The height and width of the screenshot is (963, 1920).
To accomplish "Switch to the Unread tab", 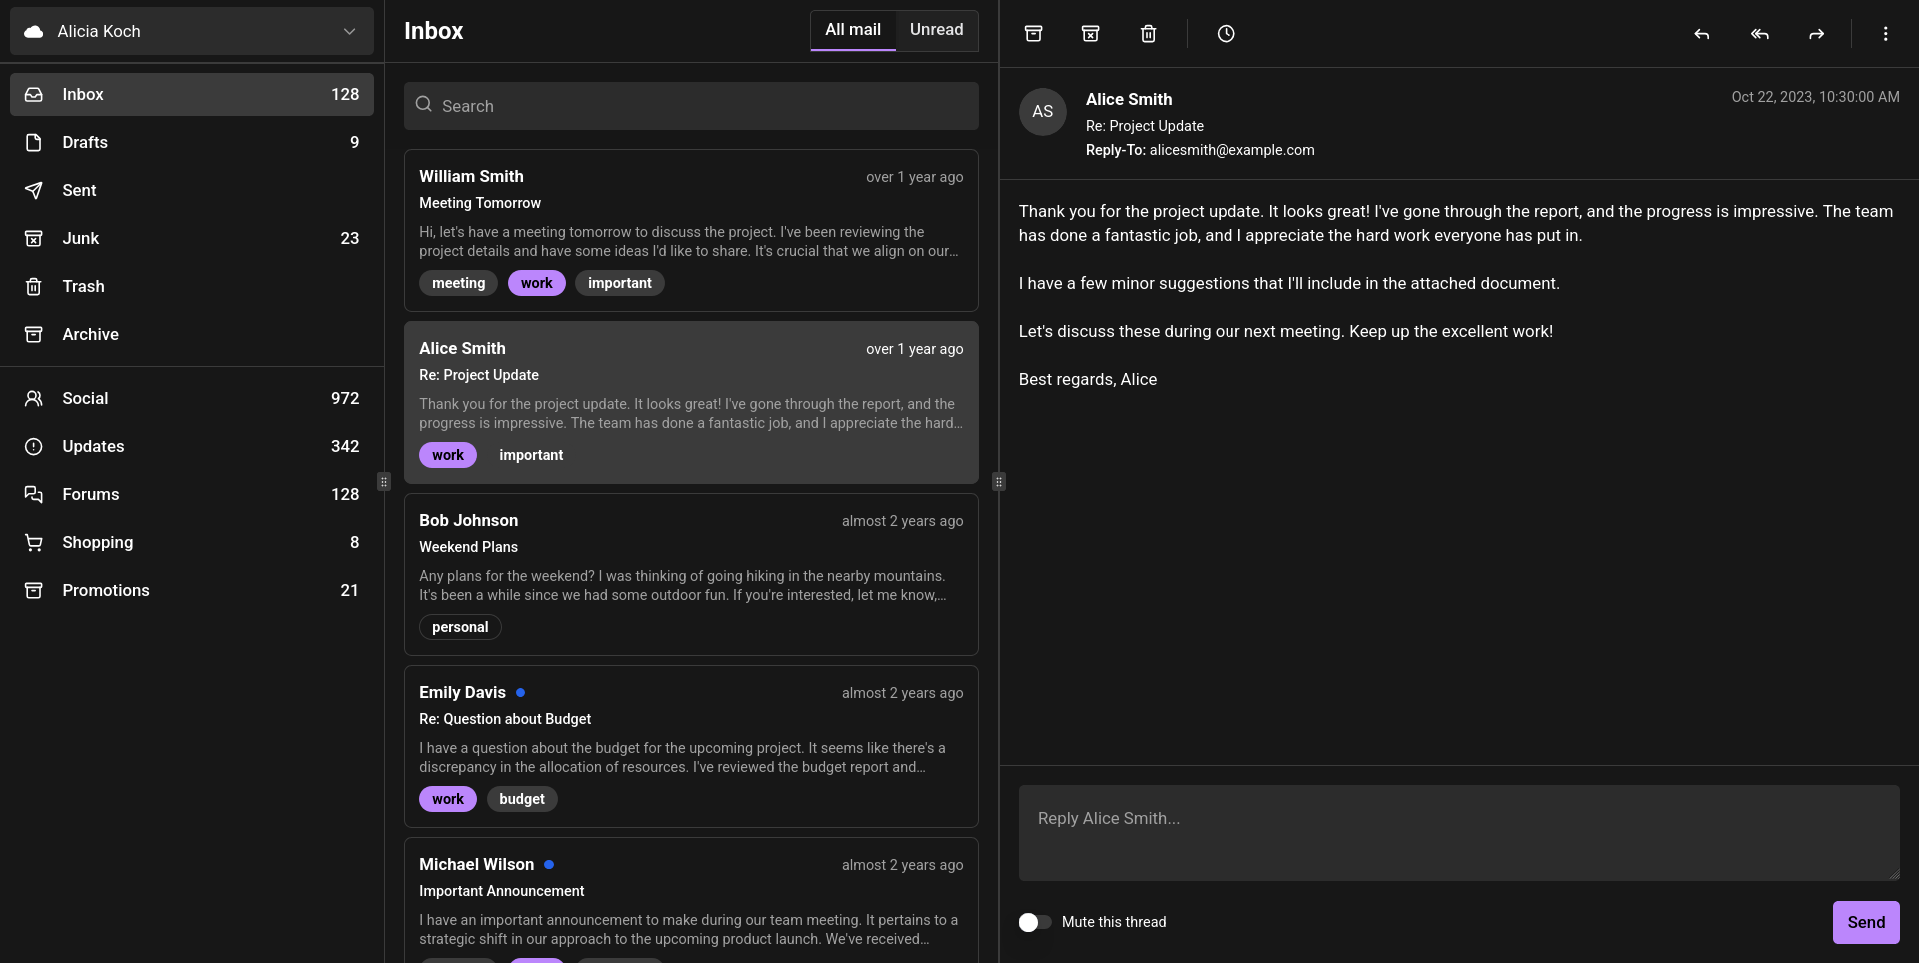I will [937, 30].
